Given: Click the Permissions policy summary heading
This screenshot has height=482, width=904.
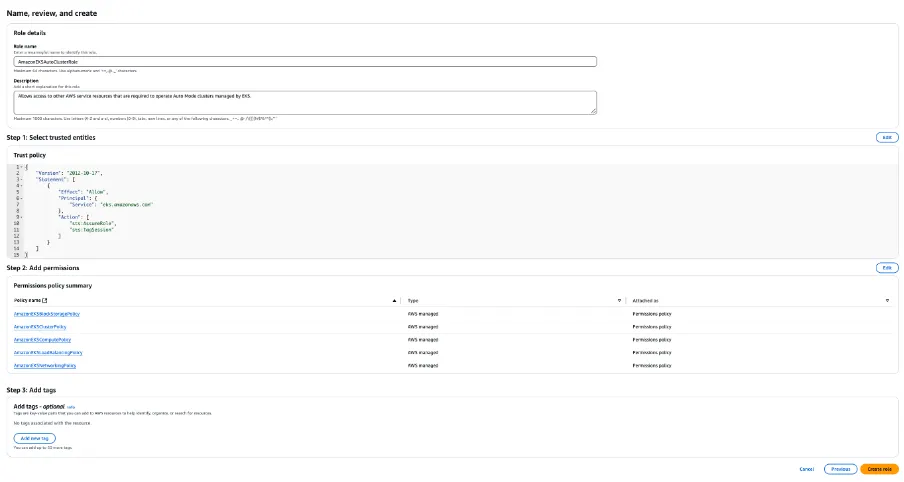Looking at the screenshot, I should 52,285.
